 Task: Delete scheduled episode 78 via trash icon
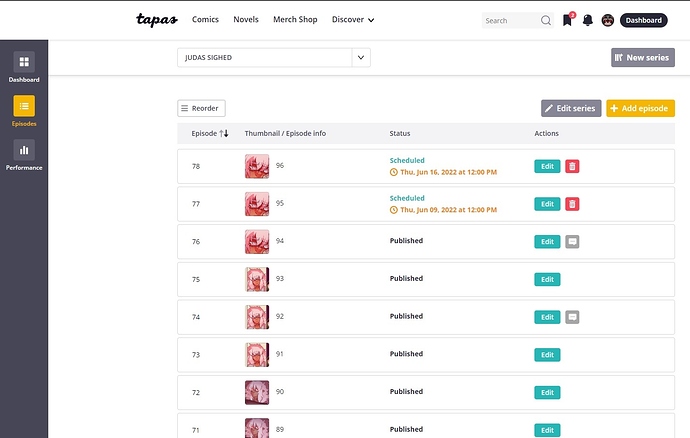[x=572, y=166]
